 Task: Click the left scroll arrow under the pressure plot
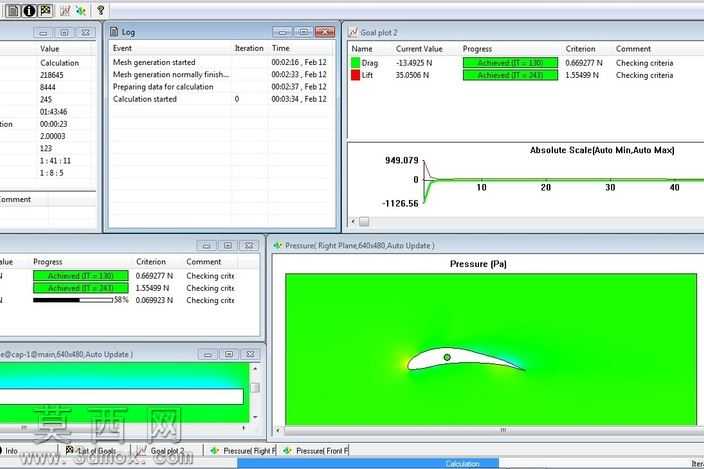(277, 430)
